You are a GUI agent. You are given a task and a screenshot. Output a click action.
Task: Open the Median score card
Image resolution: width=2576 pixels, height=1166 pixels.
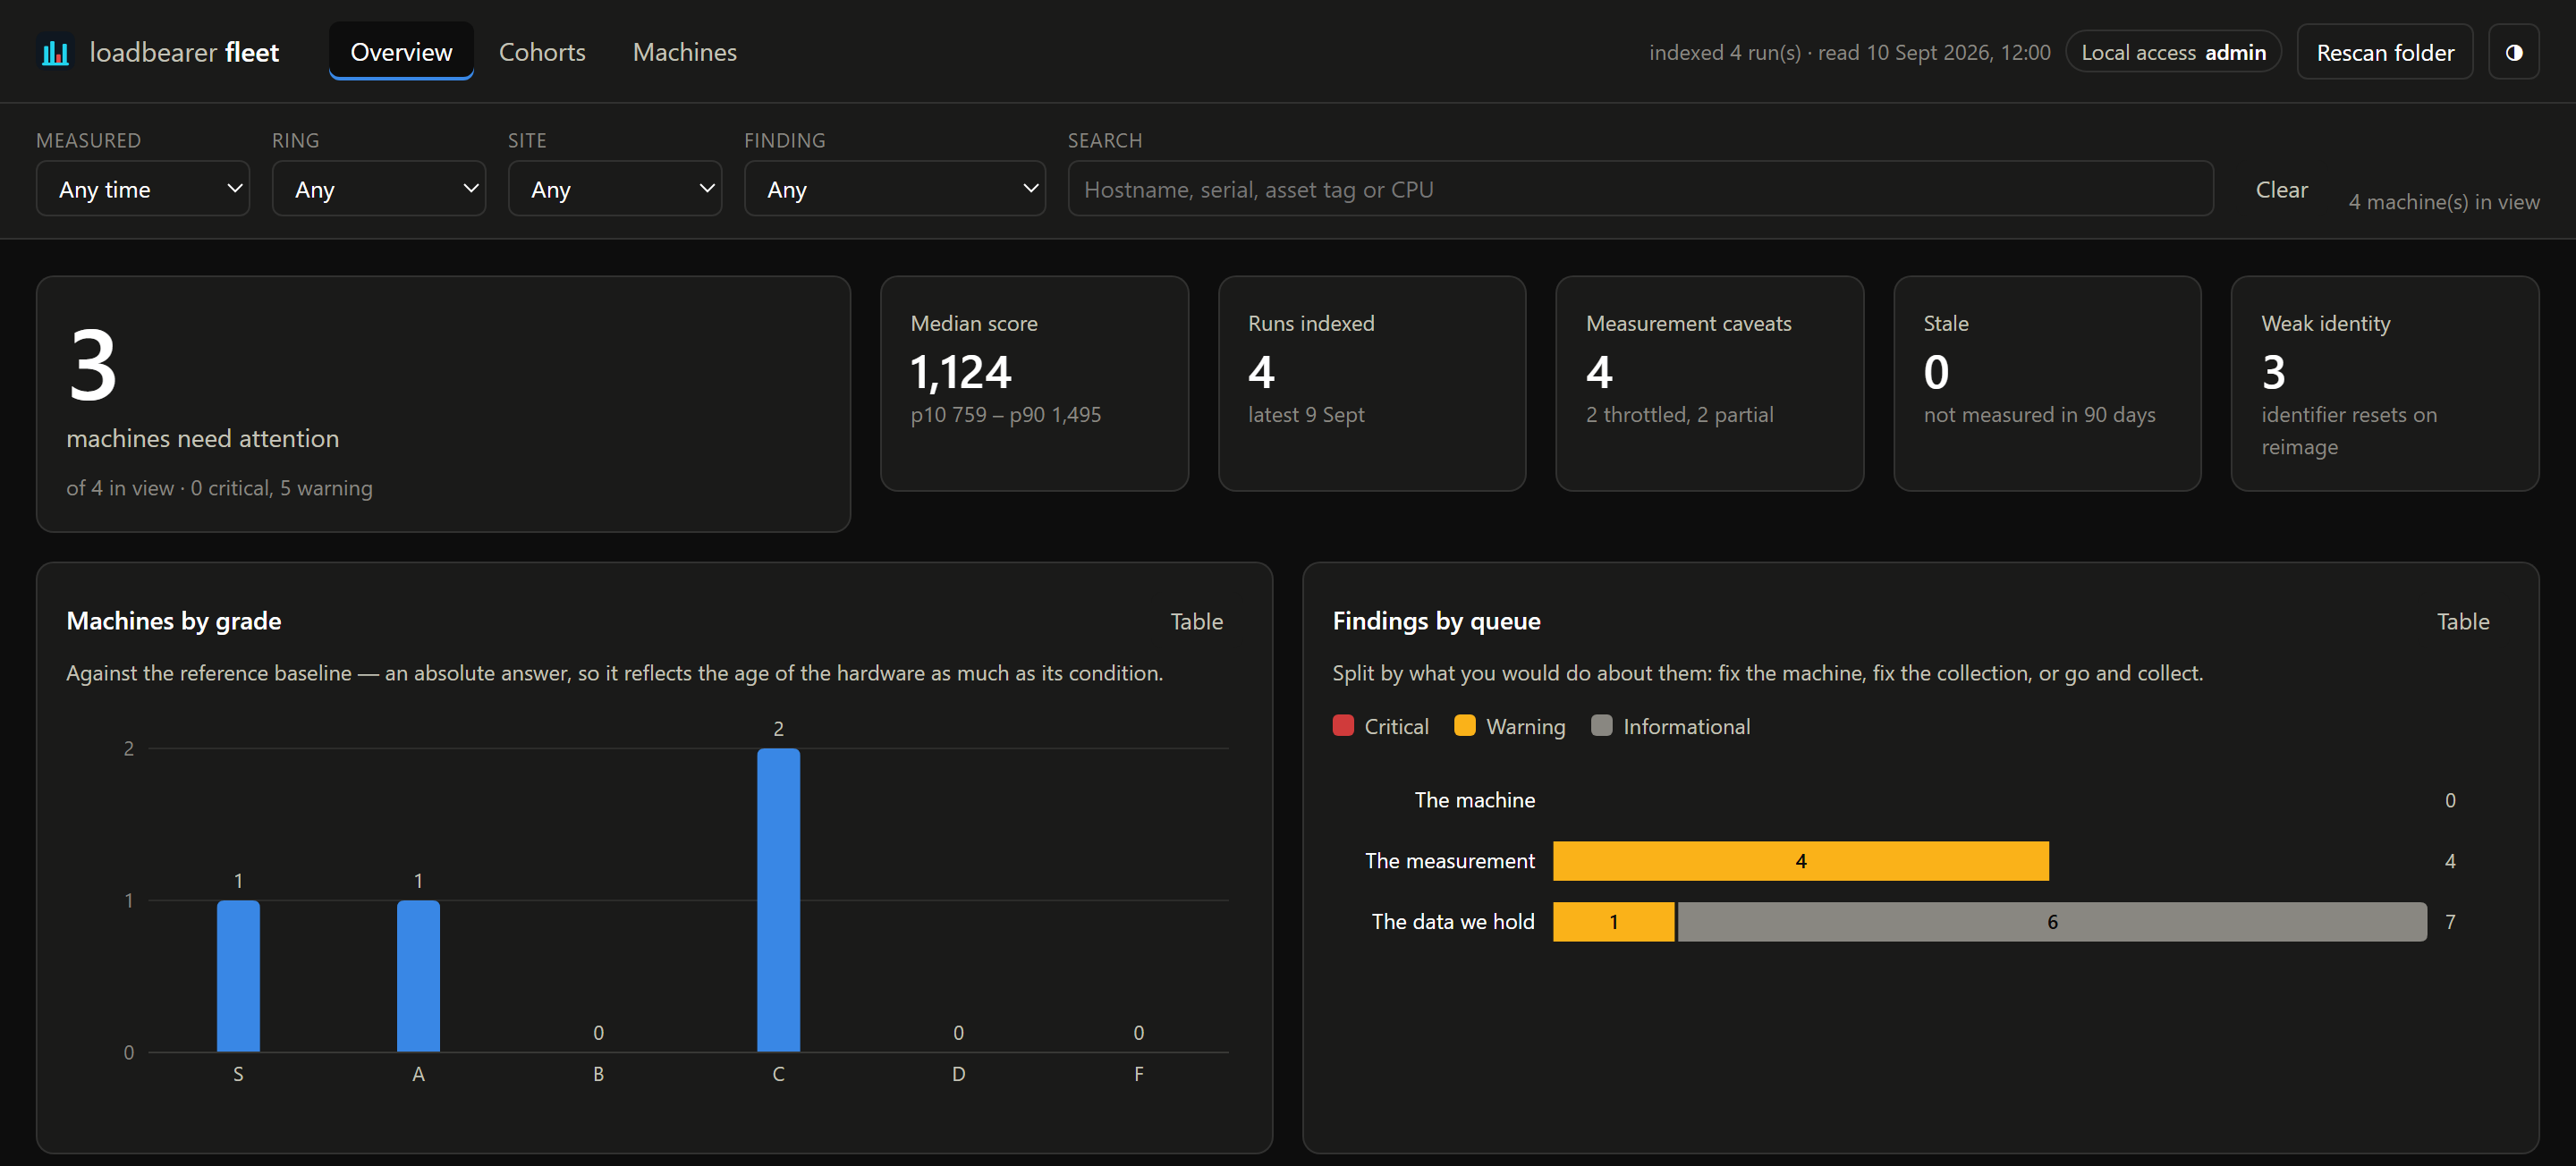coord(1034,384)
